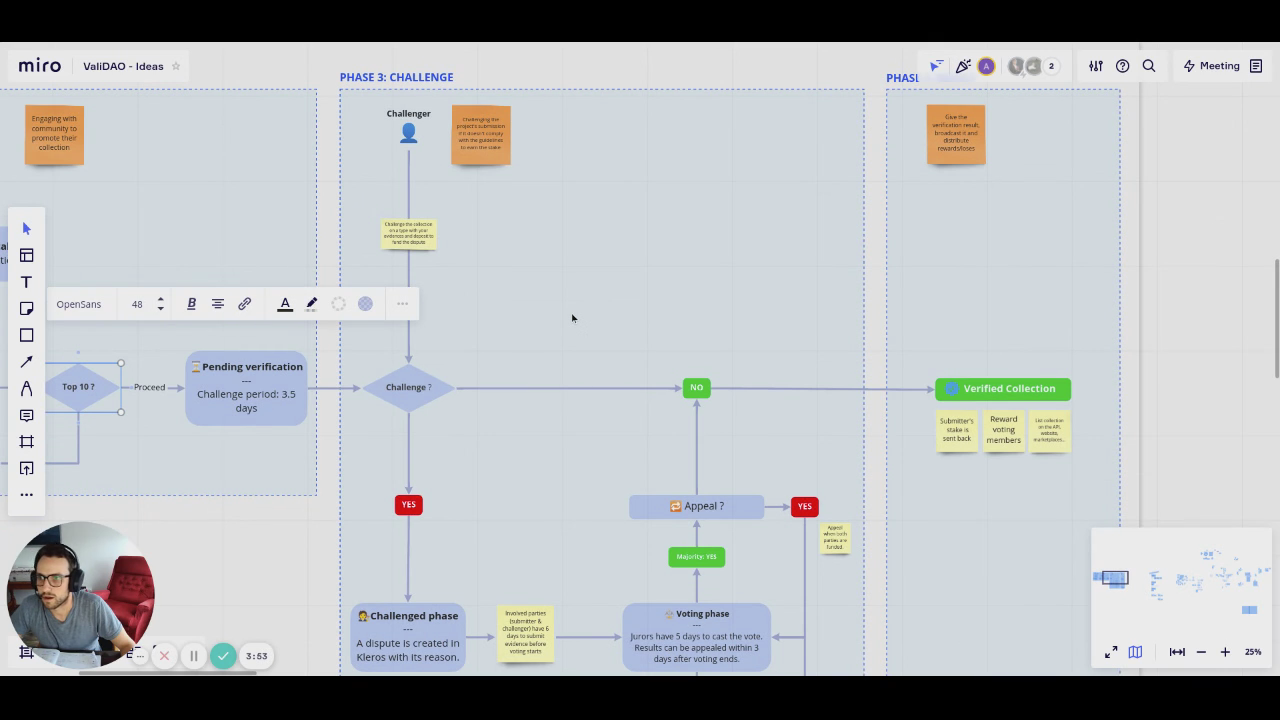The height and width of the screenshot is (720, 1280).
Task: Finish recording with green checkmark
Action: click(x=223, y=656)
